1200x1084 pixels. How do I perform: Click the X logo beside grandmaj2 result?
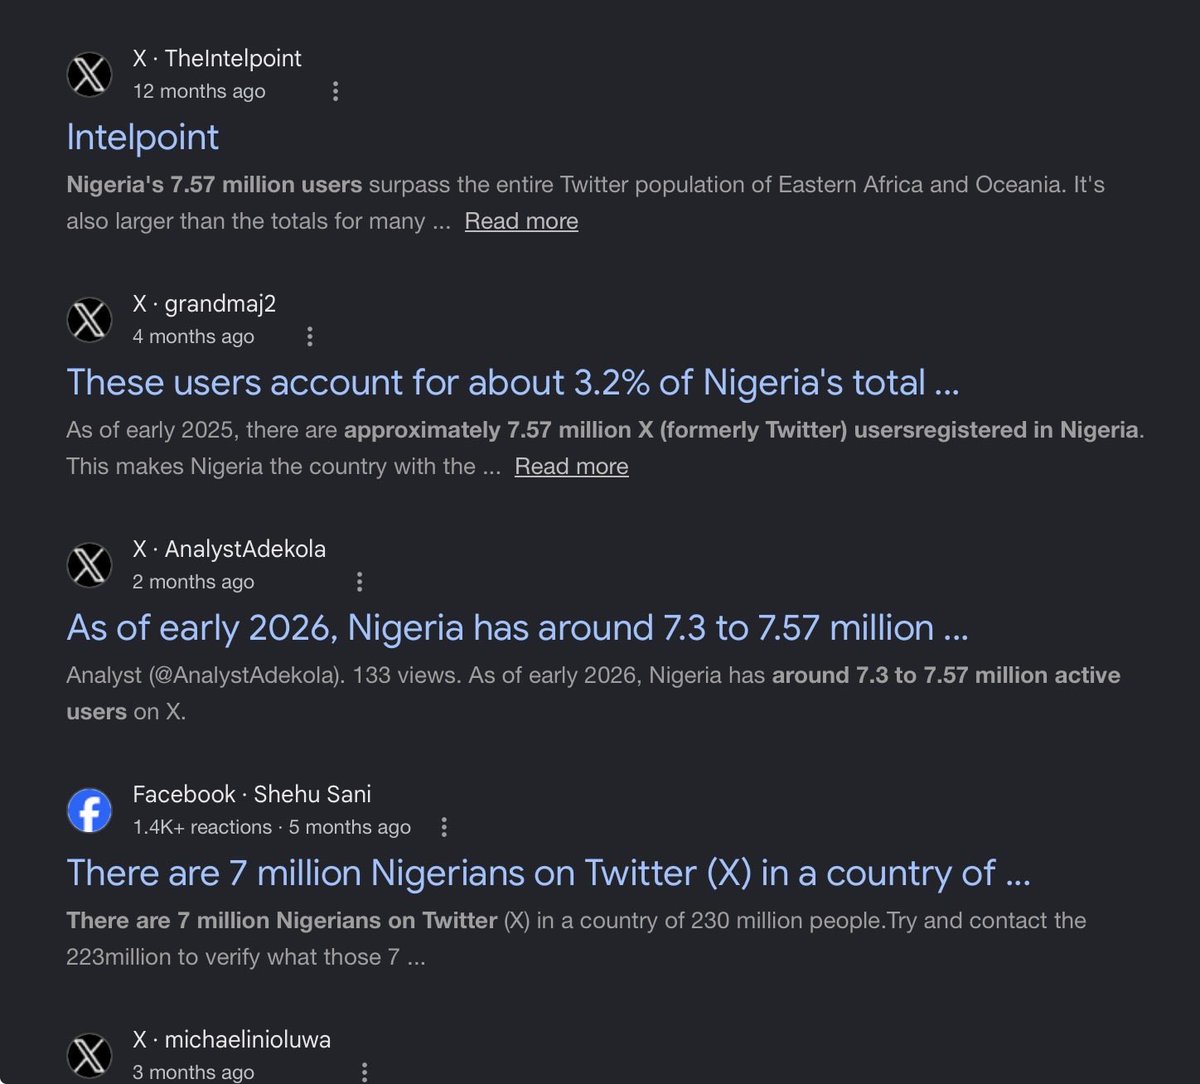(x=89, y=320)
